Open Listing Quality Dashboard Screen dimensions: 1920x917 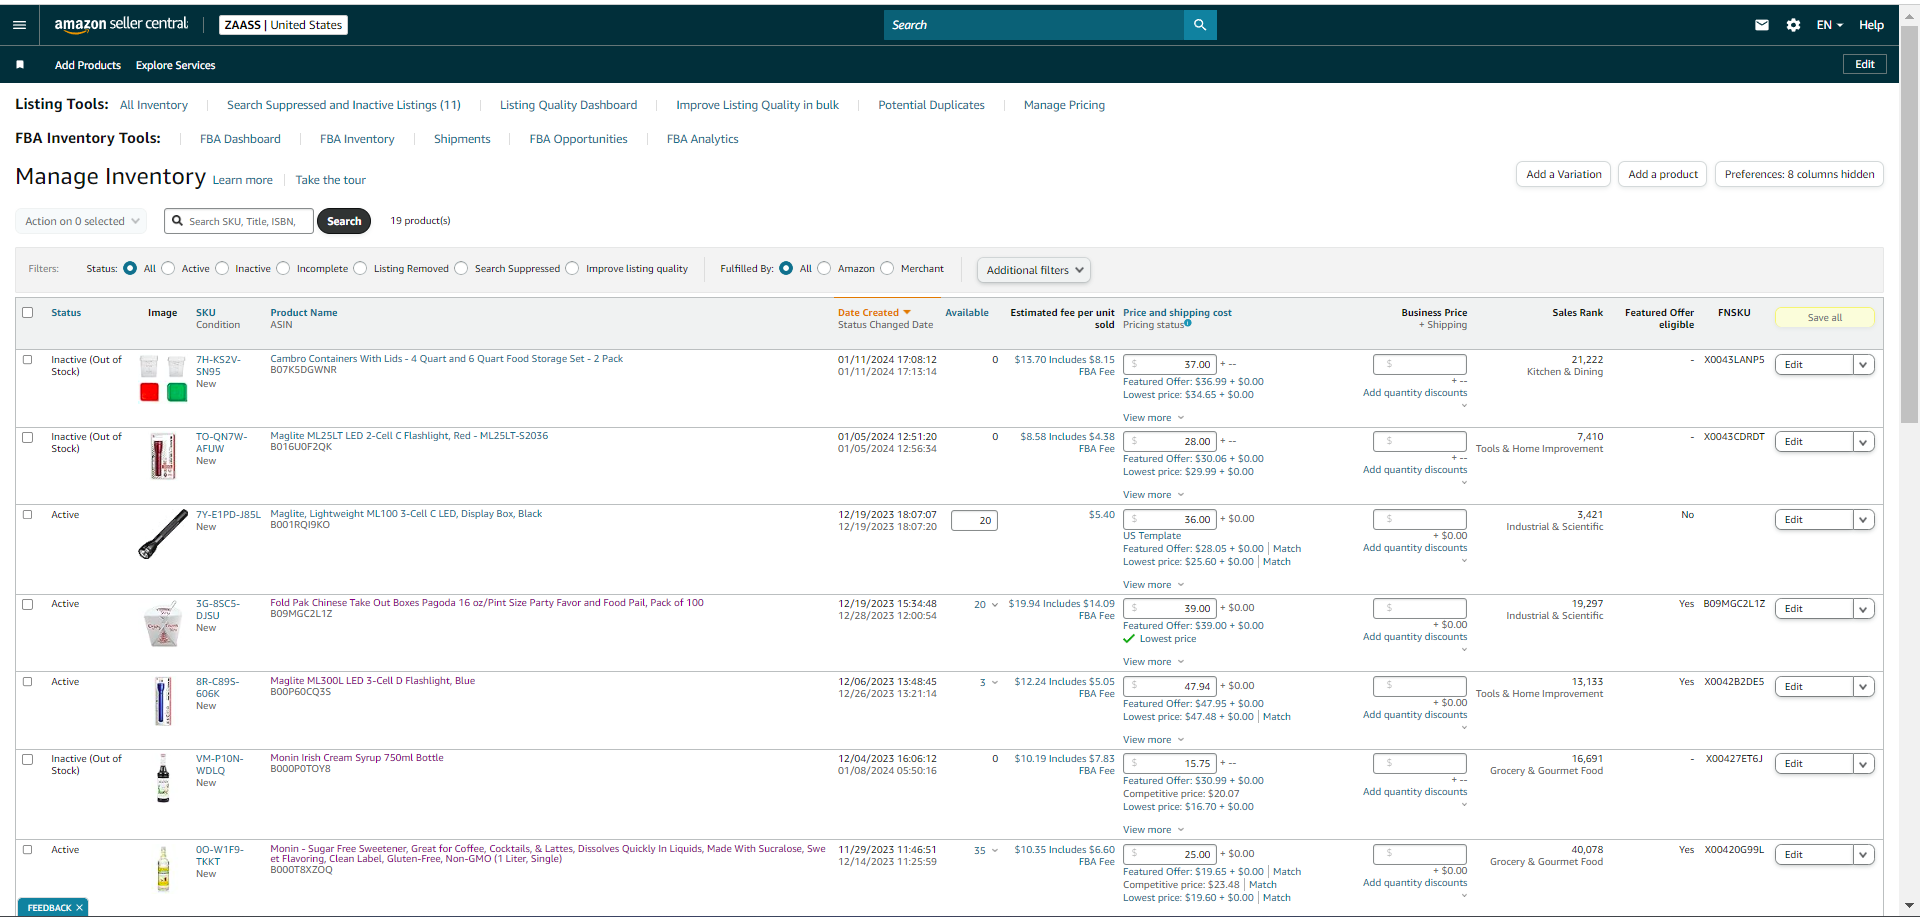(568, 105)
